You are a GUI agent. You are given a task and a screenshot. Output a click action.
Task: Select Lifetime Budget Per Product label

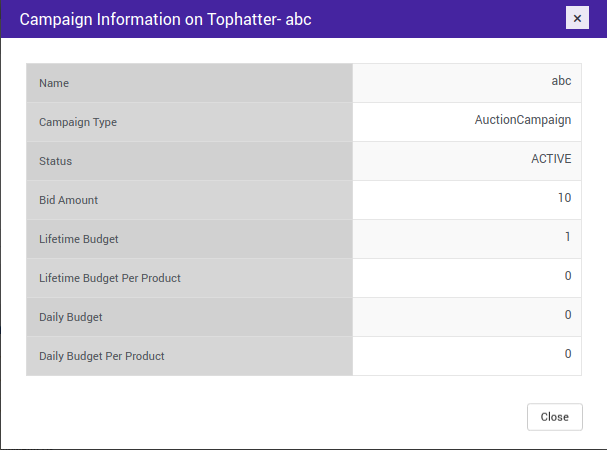110,278
